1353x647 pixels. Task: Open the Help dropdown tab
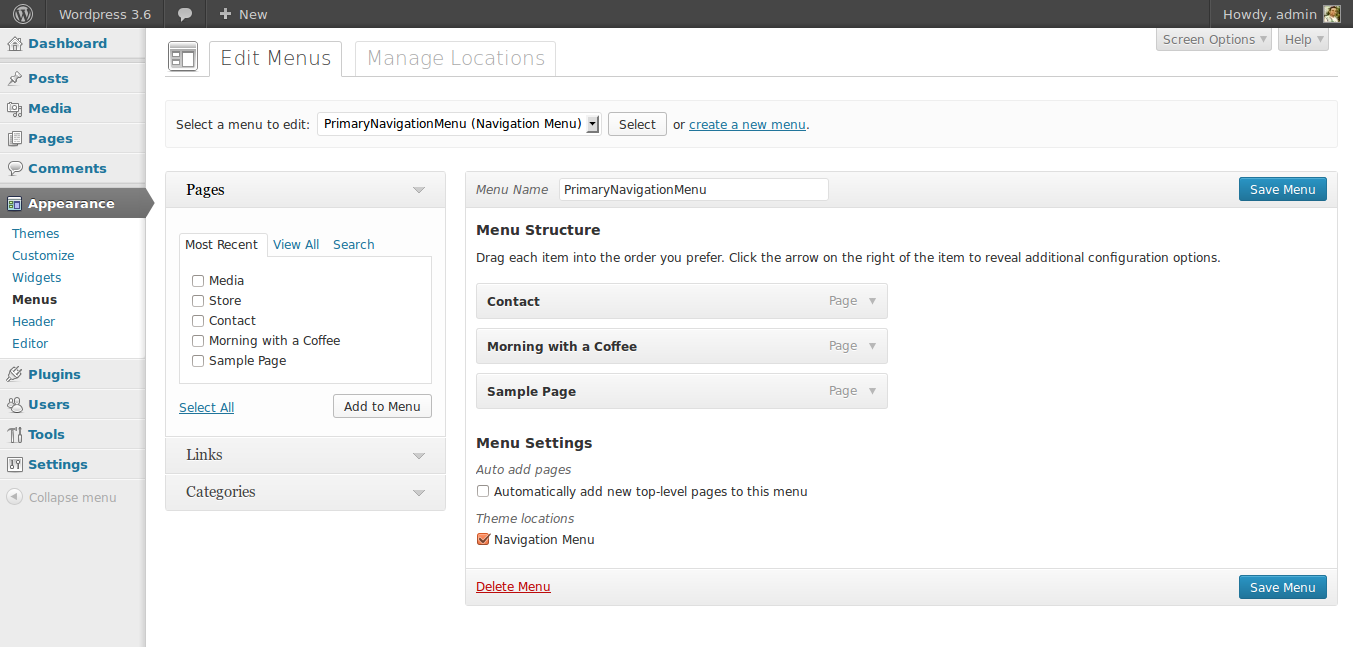pos(1303,39)
